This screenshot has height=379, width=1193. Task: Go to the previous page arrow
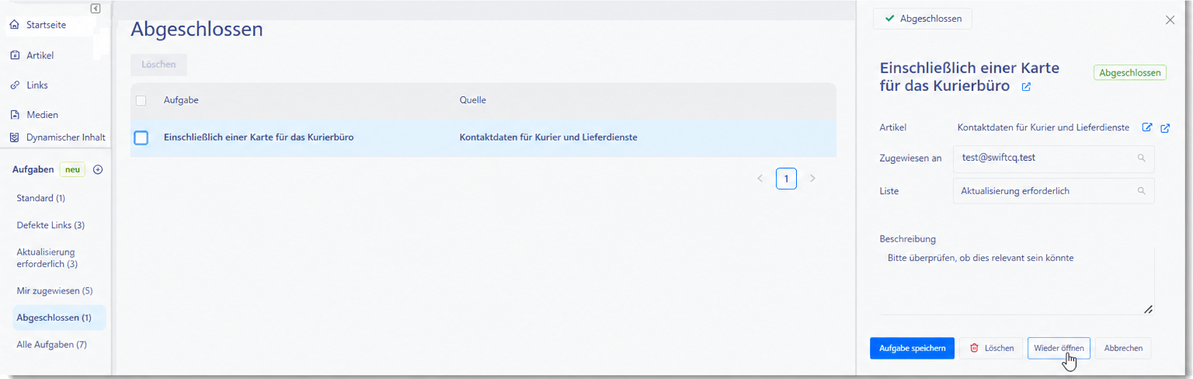click(x=759, y=179)
